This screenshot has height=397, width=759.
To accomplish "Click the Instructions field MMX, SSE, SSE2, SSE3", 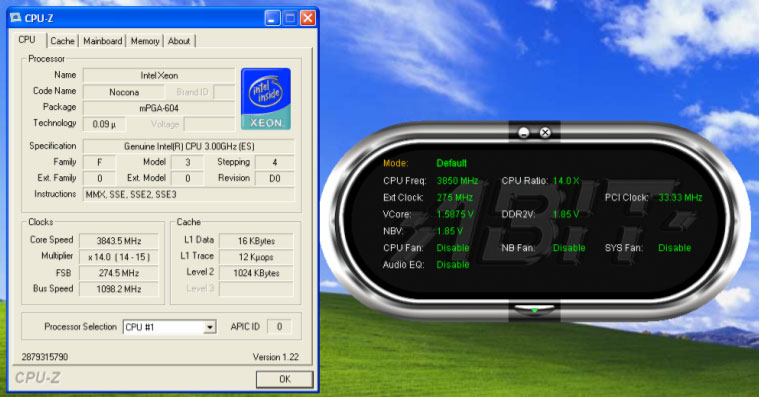I will click(x=189, y=195).
